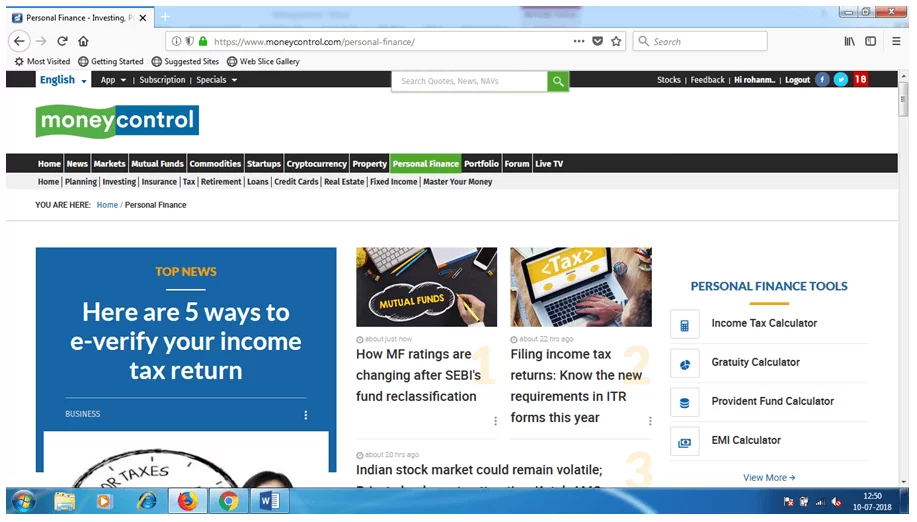Select Retirement in the sub-navigation bar

(221, 182)
